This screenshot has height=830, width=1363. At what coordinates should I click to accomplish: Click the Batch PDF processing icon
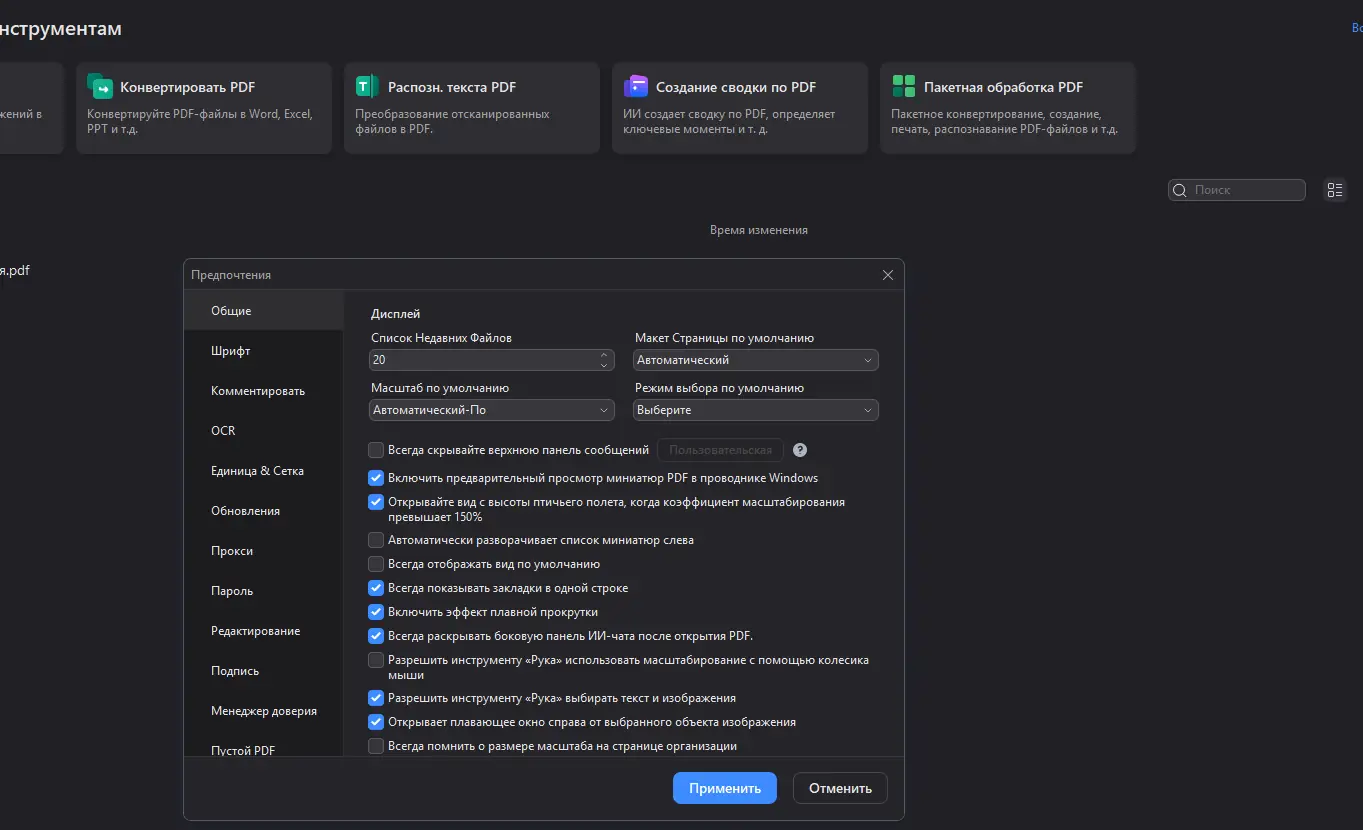(x=903, y=86)
